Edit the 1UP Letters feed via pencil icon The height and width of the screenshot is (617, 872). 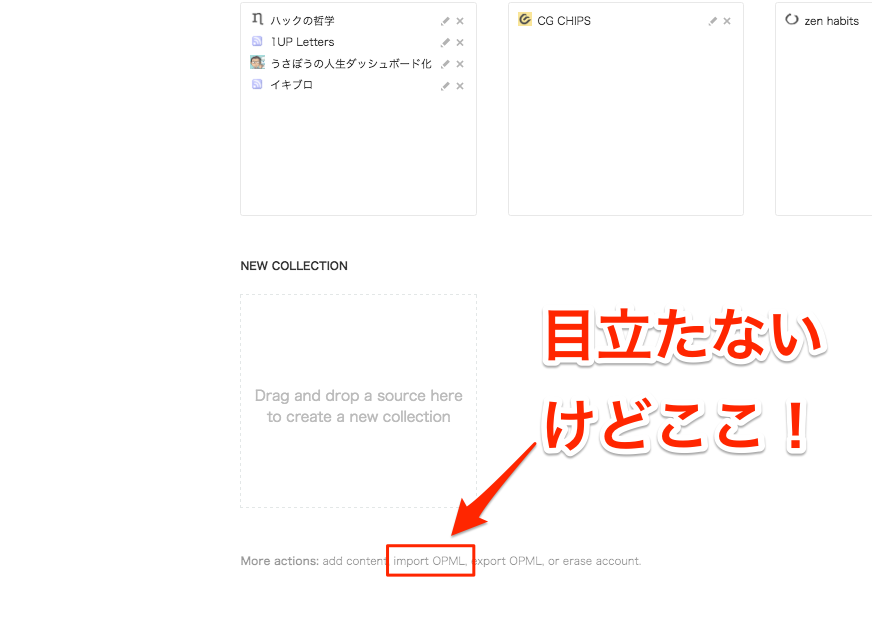coord(445,43)
